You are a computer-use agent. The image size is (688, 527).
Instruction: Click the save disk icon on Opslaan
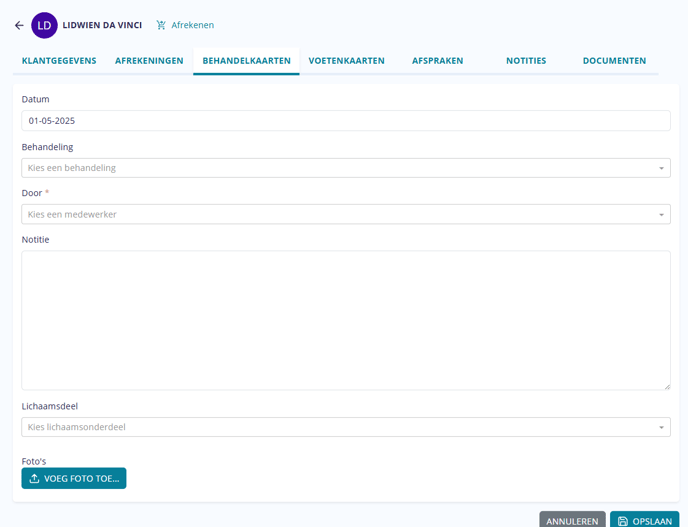(x=623, y=521)
